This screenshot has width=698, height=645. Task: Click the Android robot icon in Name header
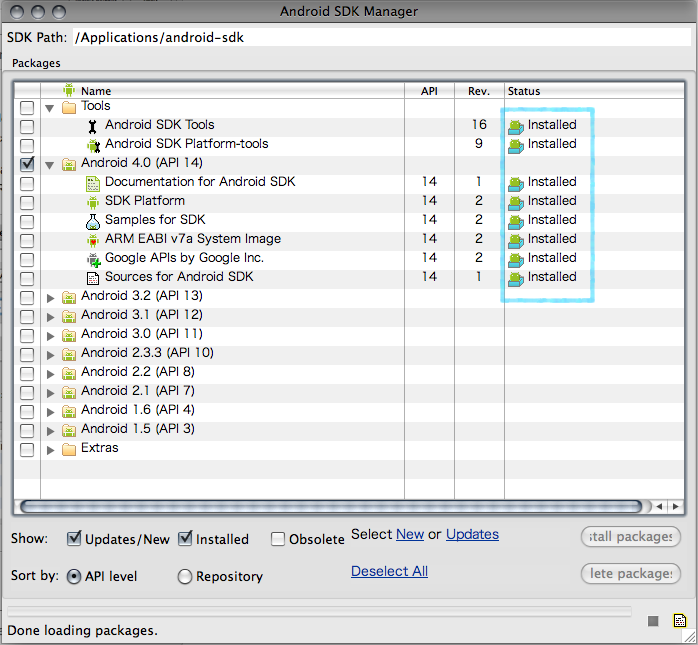point(69,90)
